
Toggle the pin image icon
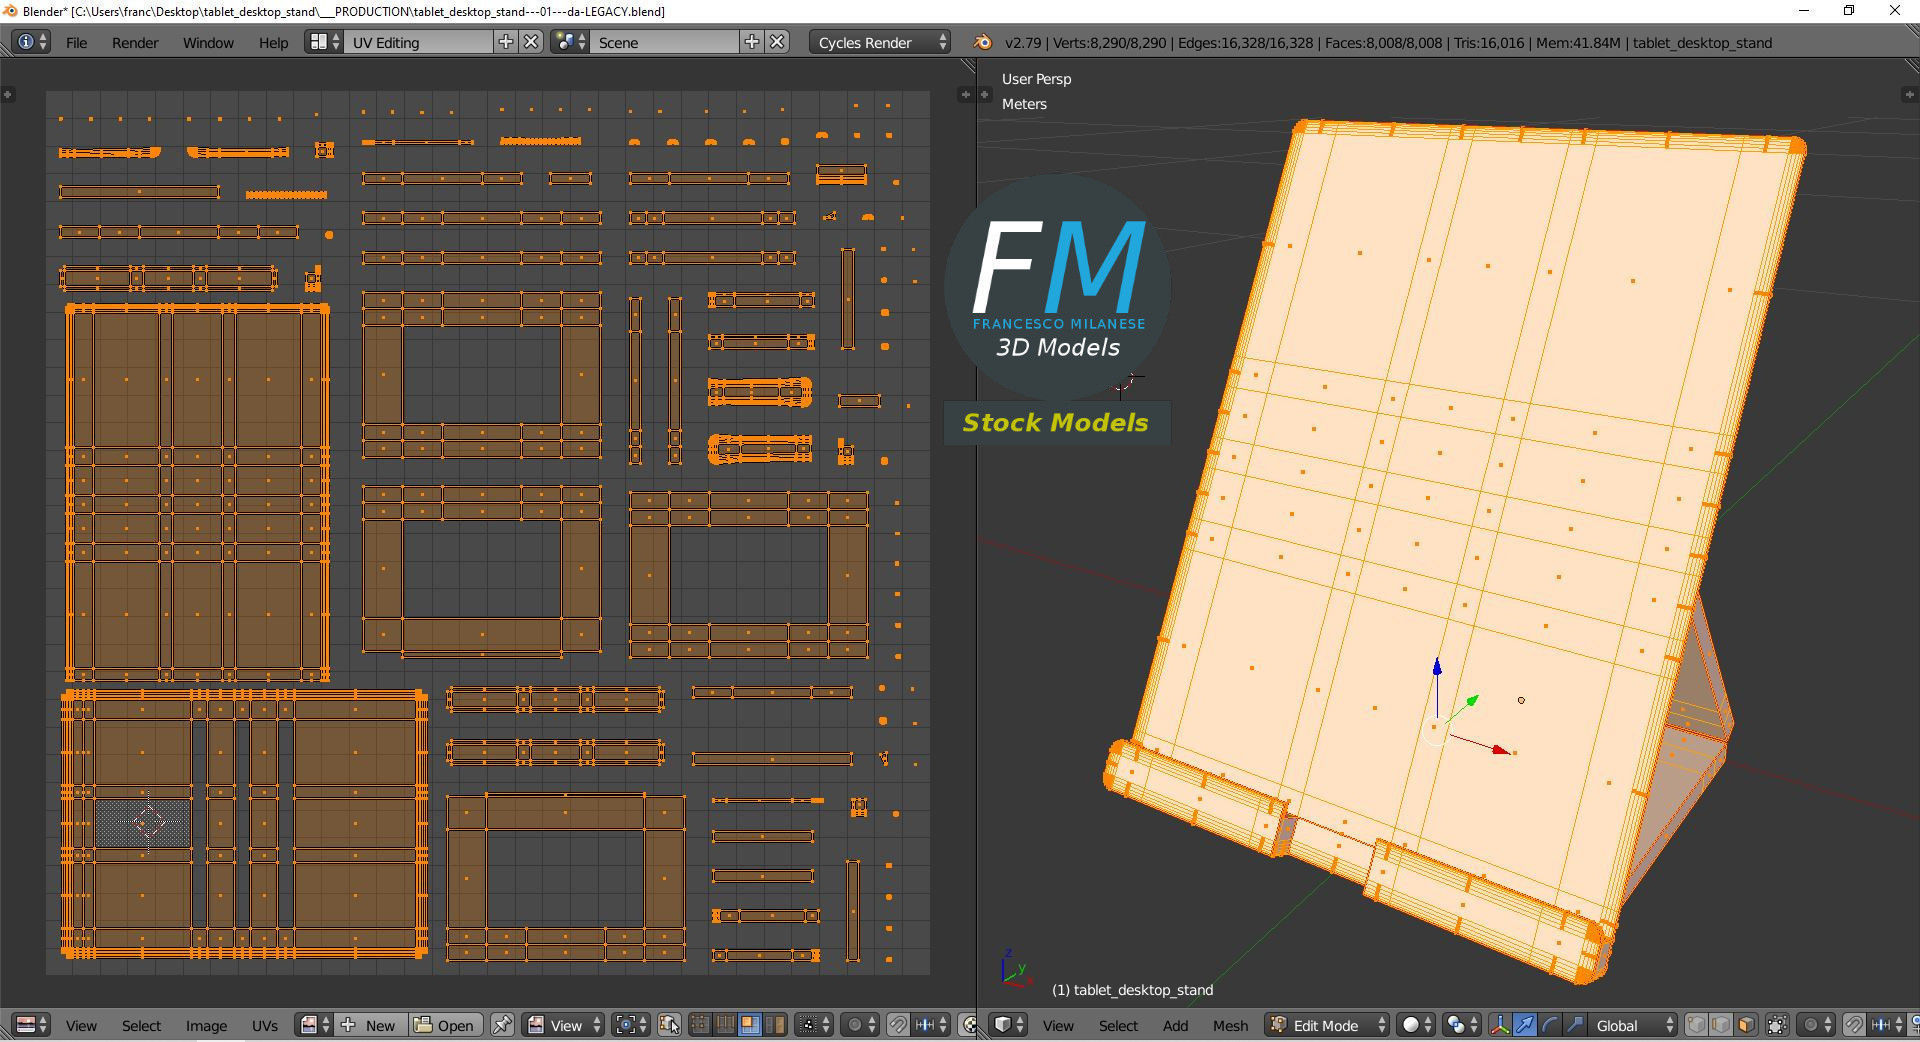coord(502,1025)
